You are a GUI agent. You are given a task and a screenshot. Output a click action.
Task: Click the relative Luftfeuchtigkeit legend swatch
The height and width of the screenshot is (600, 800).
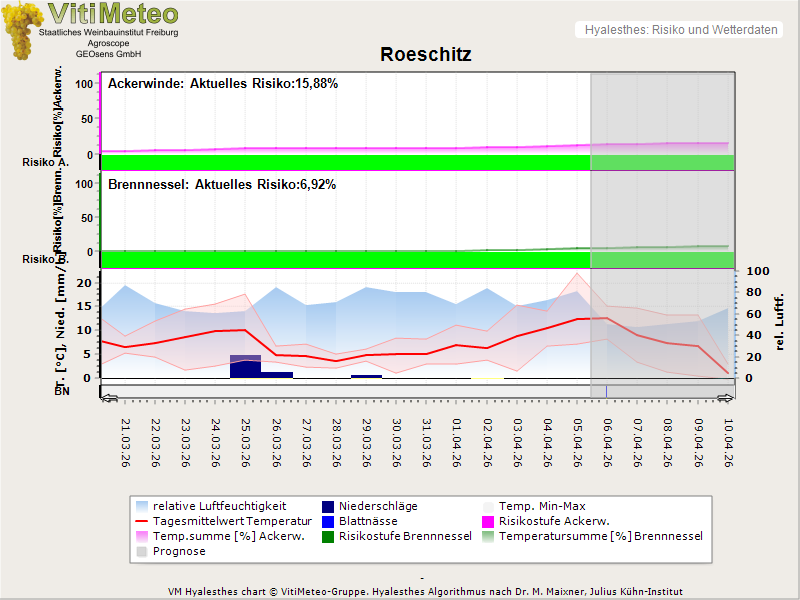pos(141,506)
